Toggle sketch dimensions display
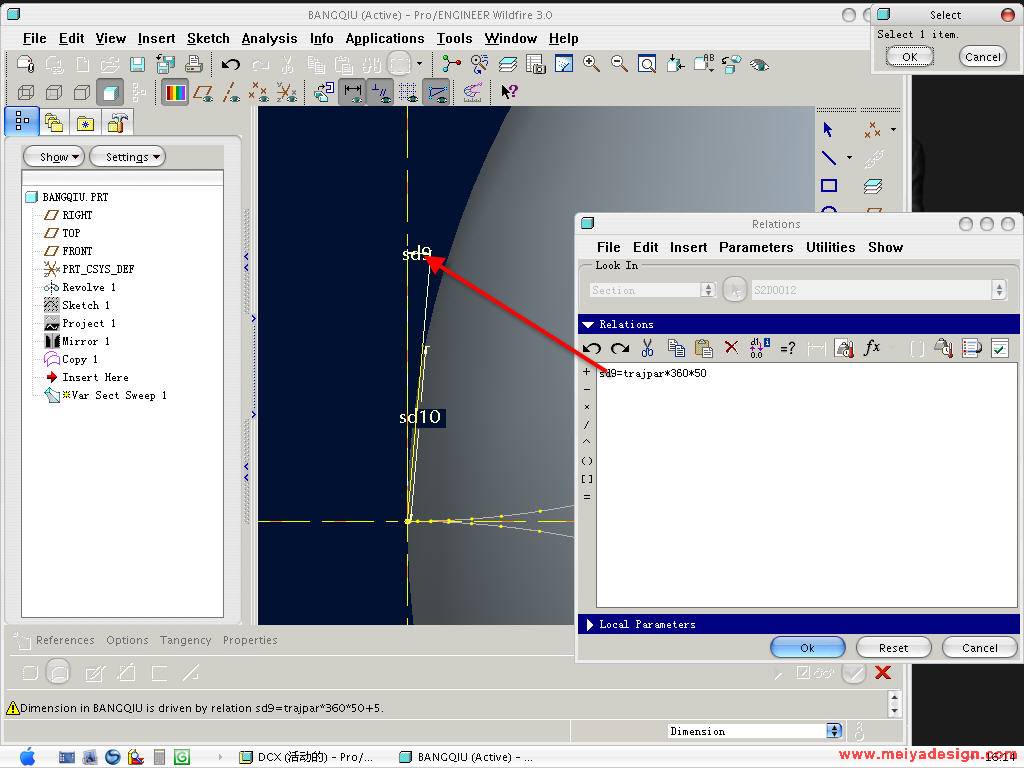 pyautogui.click(x=352, y=93)
